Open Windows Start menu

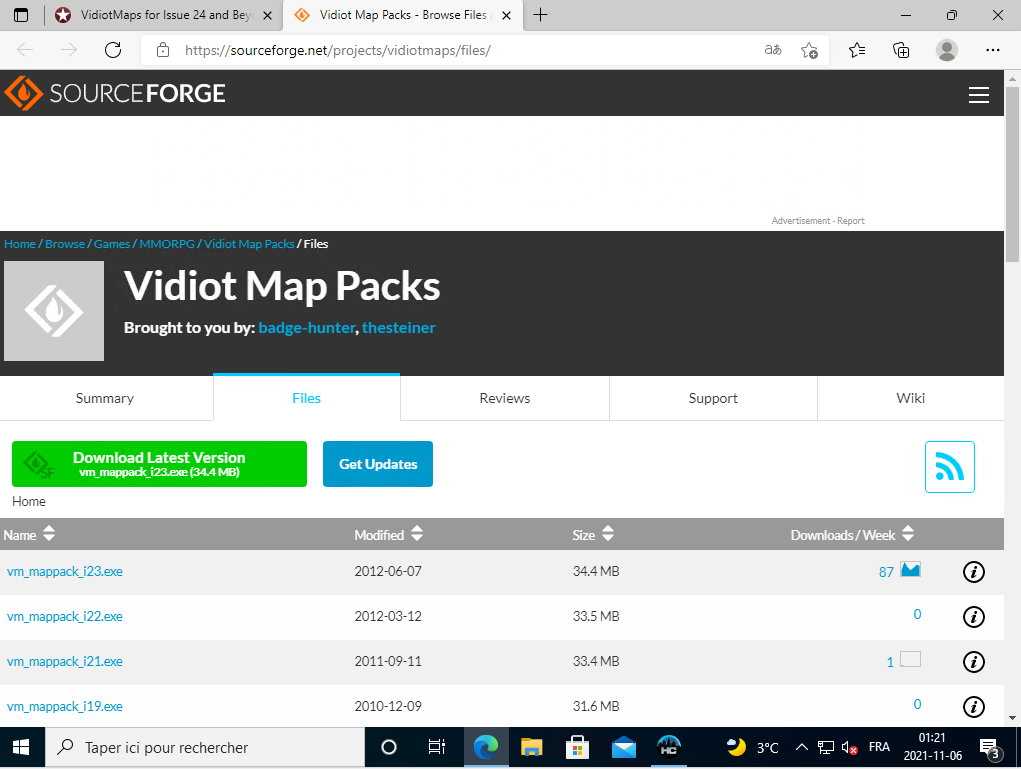tap(21, 748)
